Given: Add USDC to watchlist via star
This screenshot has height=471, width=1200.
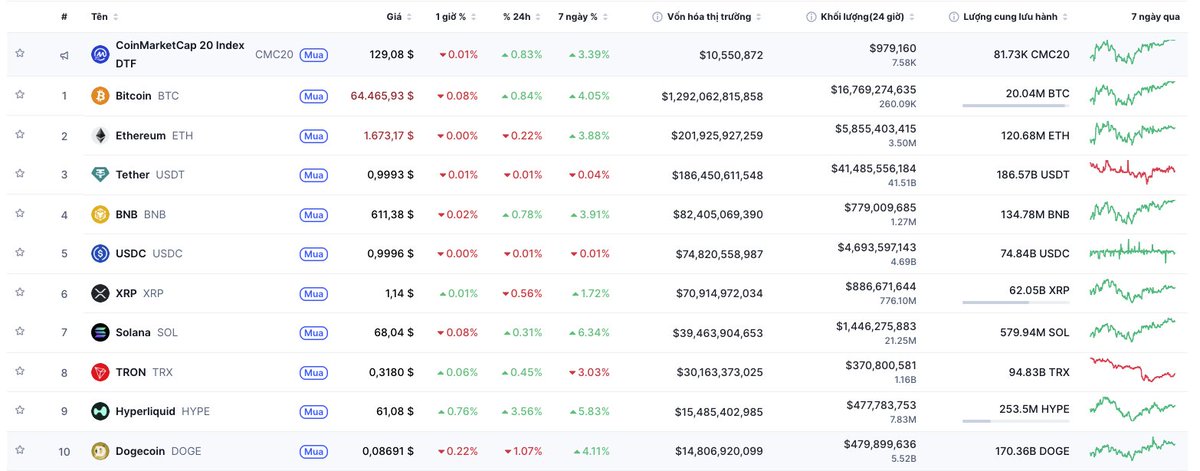Looking at the screenshot, I should tap(20, 253).
